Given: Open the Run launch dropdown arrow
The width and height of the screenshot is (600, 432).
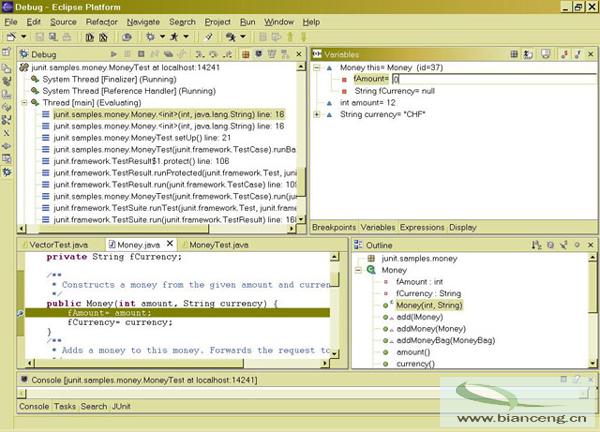Looking at the screenshot, I should (x=186, y=37).
